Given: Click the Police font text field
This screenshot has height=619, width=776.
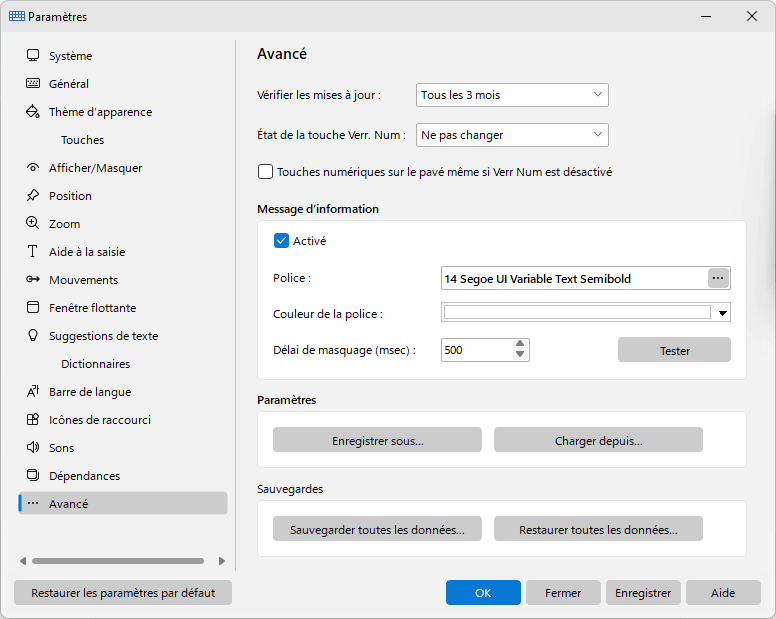Looking at the screenshot, I should point(574,279).
